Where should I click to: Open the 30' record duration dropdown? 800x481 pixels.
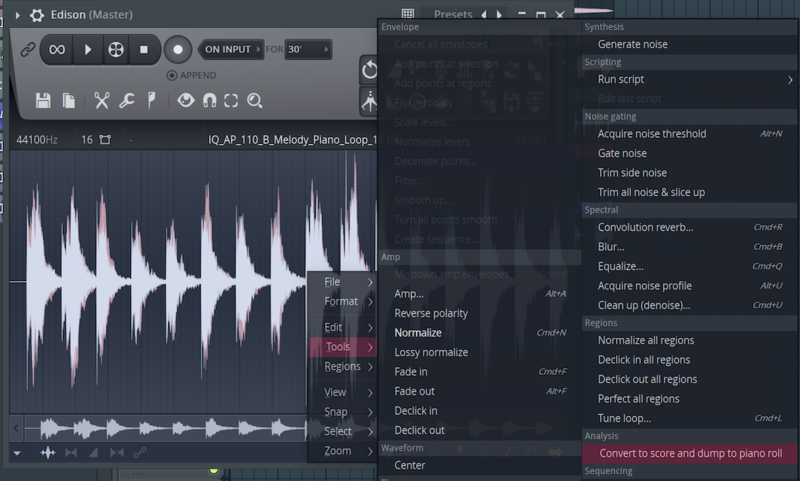tap(307, 49)
